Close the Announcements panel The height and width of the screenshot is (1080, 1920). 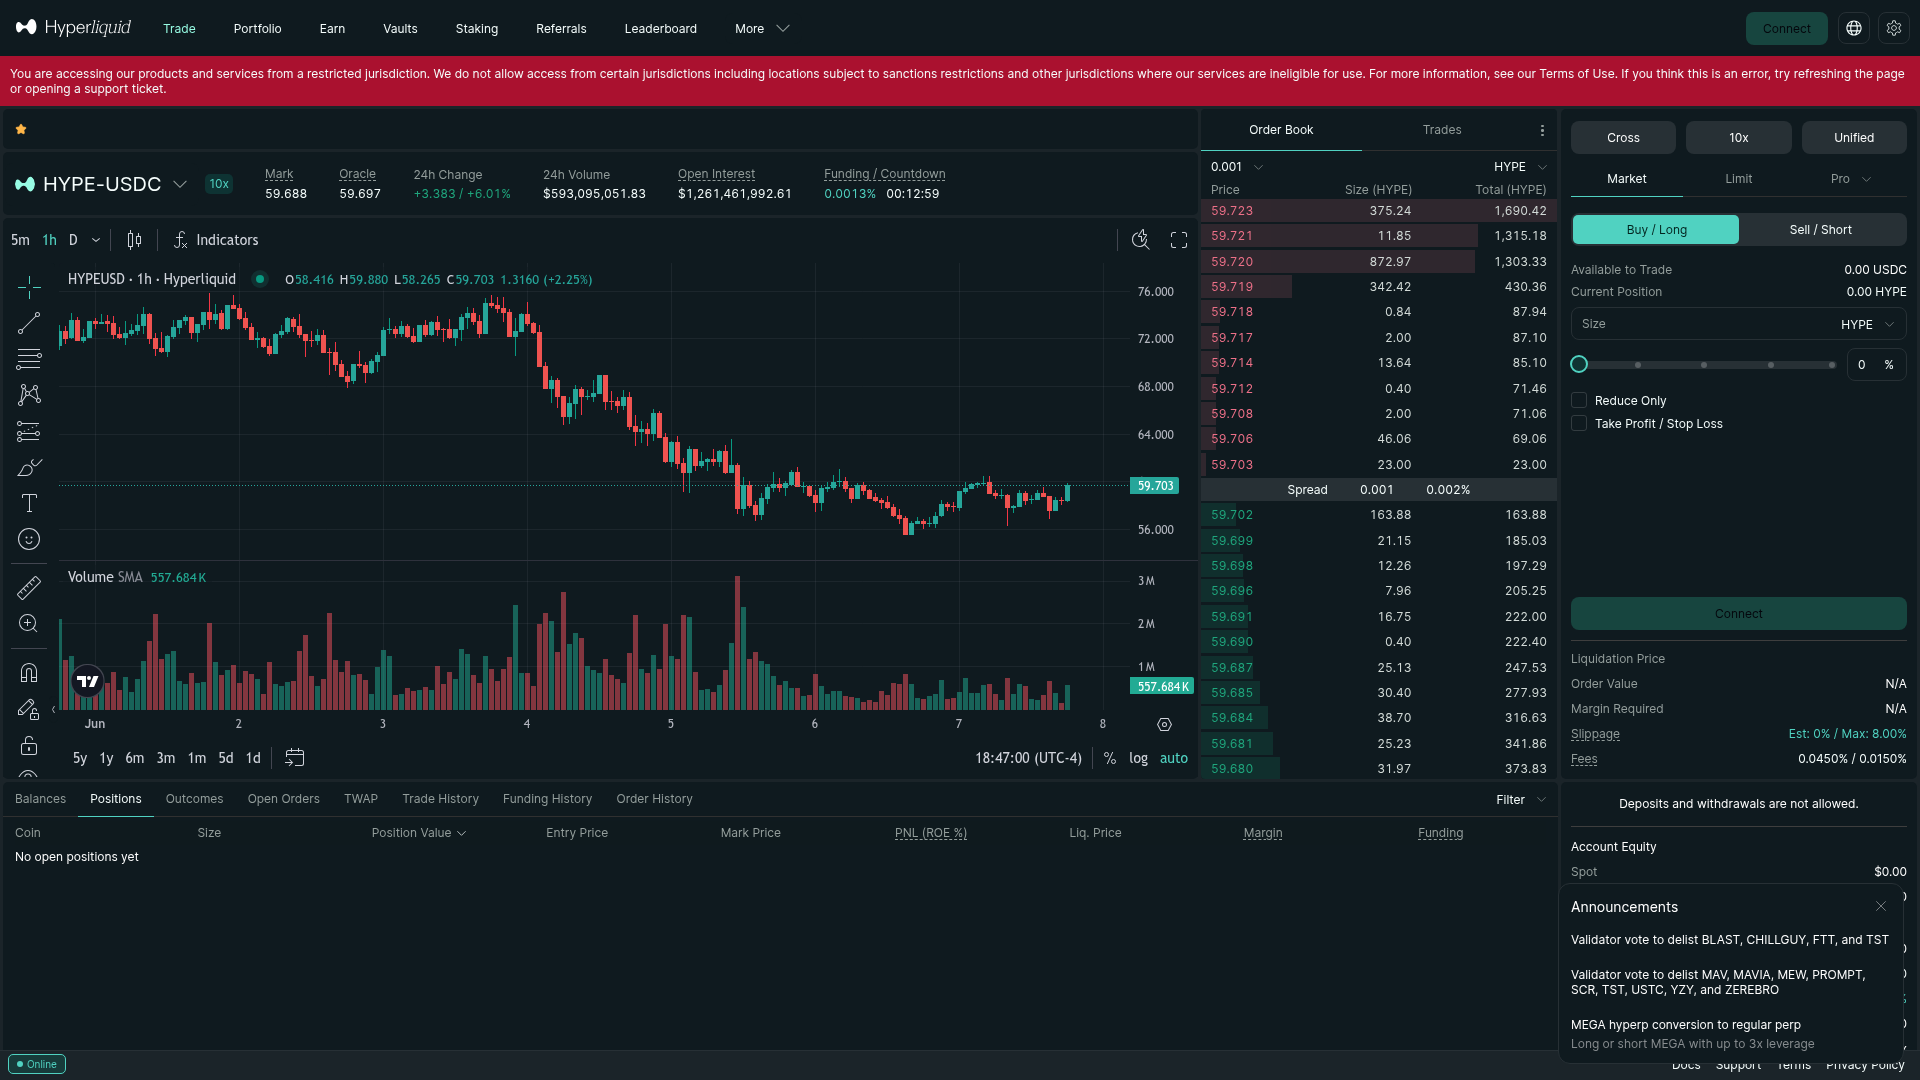pos(1881,906)
